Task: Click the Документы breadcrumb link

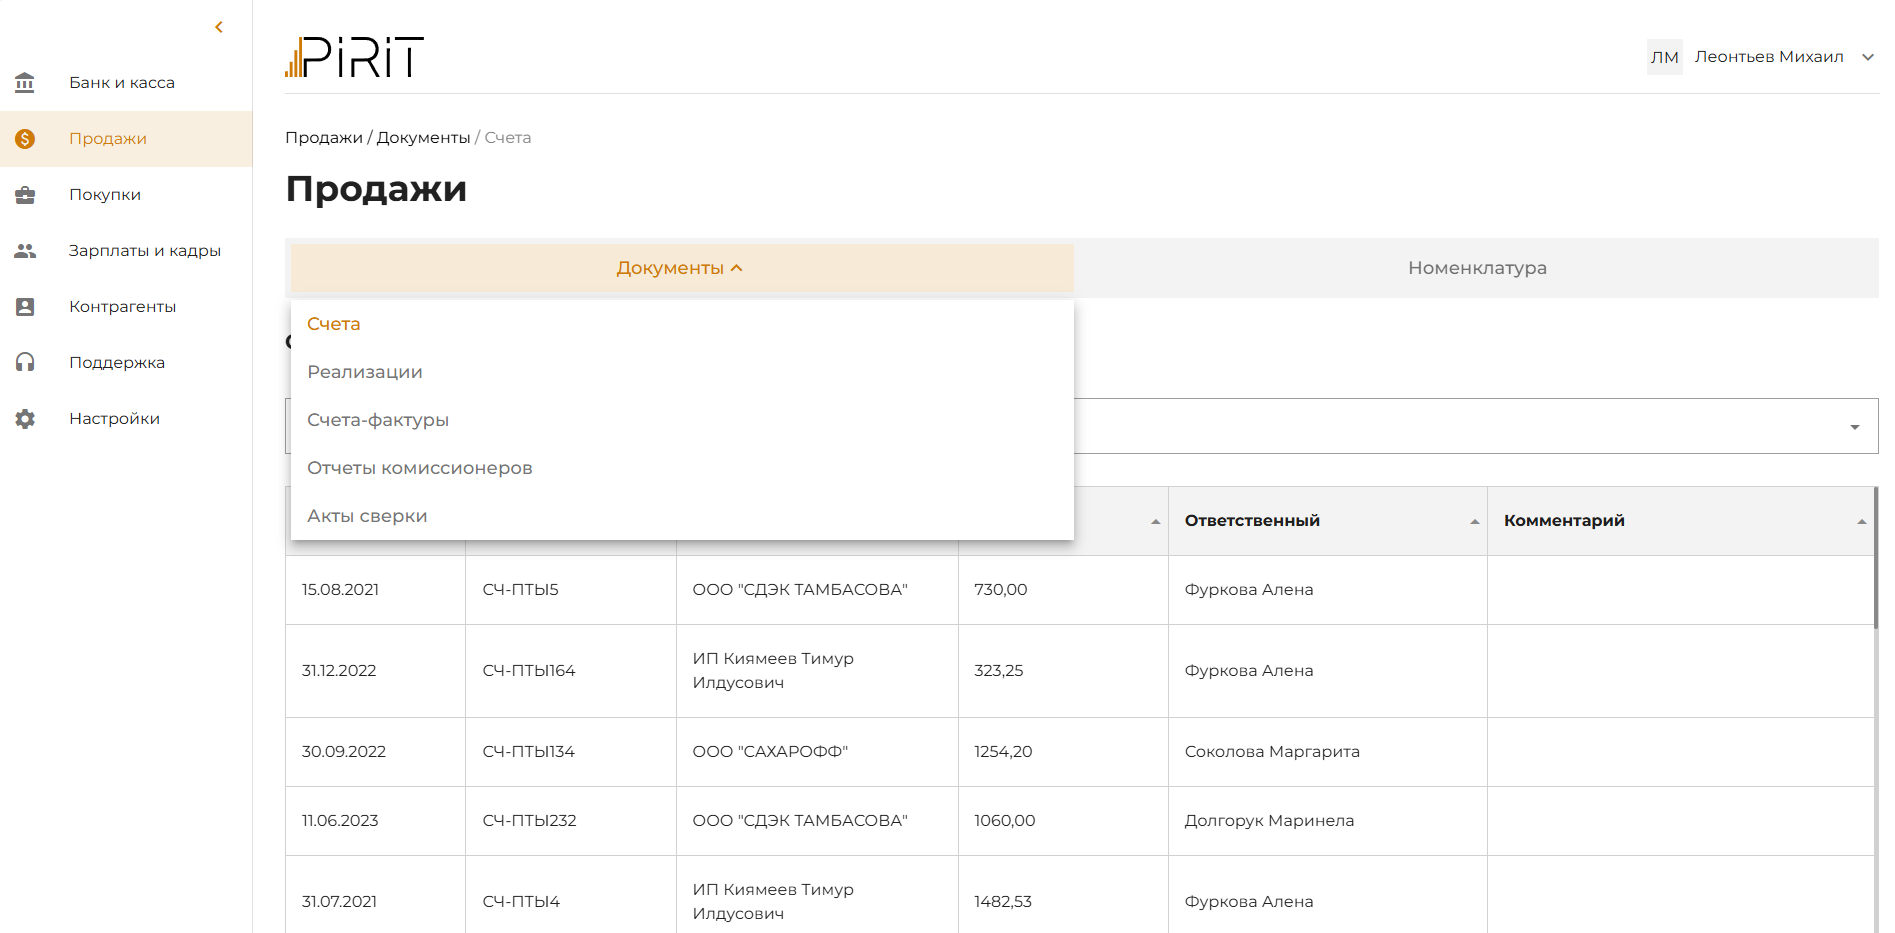Action: (x=423, y=138)
